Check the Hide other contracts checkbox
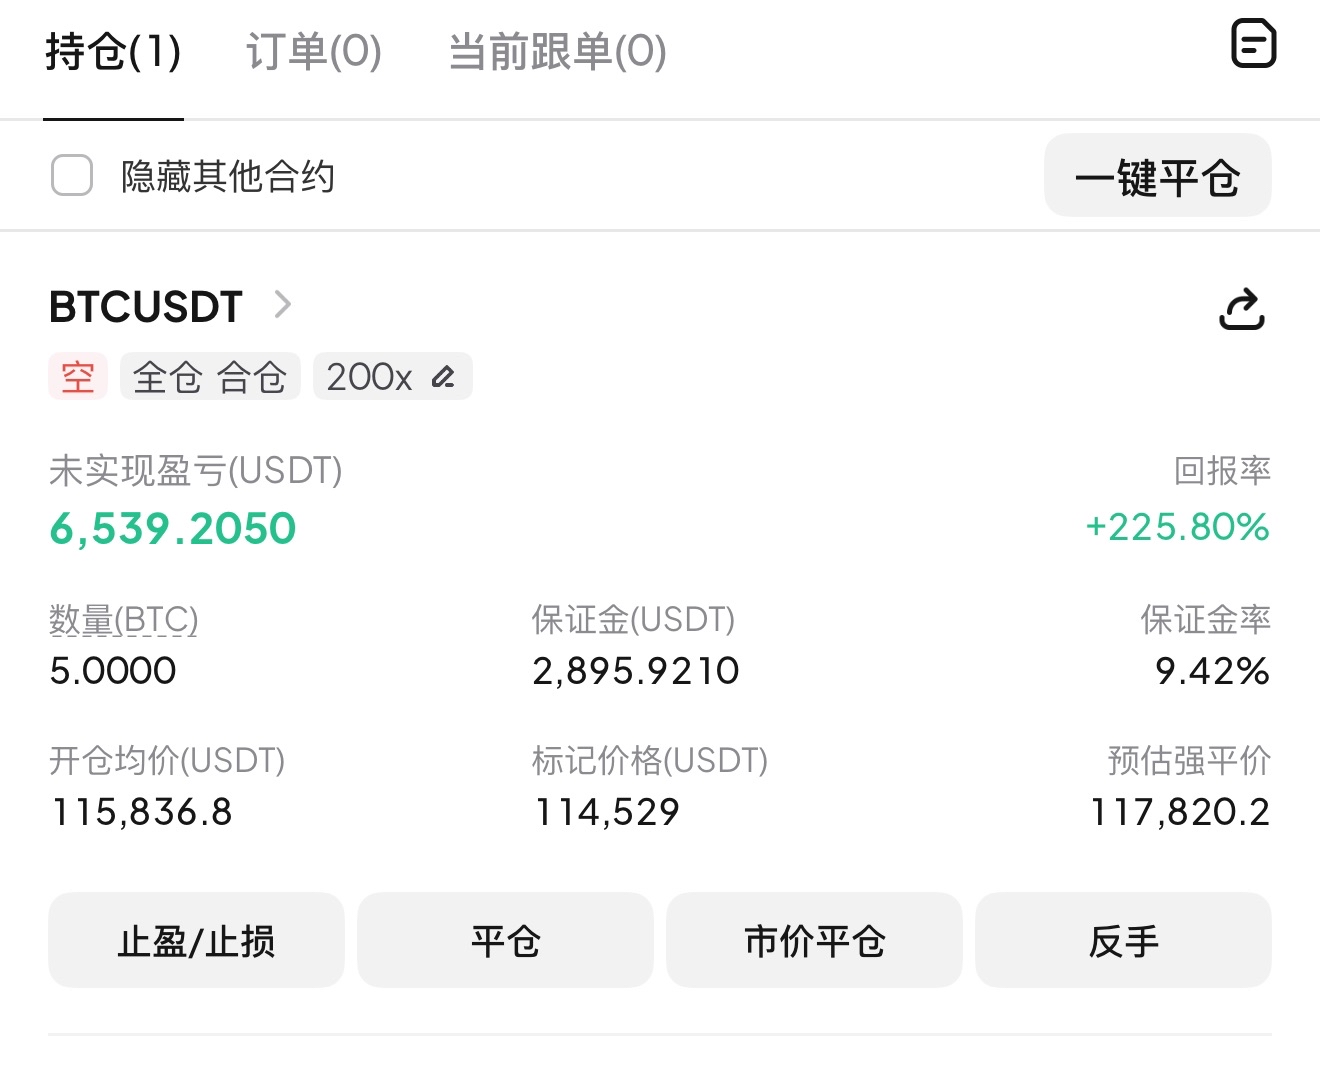This screenshot has width=1320, height=1067. pos(72,176)
